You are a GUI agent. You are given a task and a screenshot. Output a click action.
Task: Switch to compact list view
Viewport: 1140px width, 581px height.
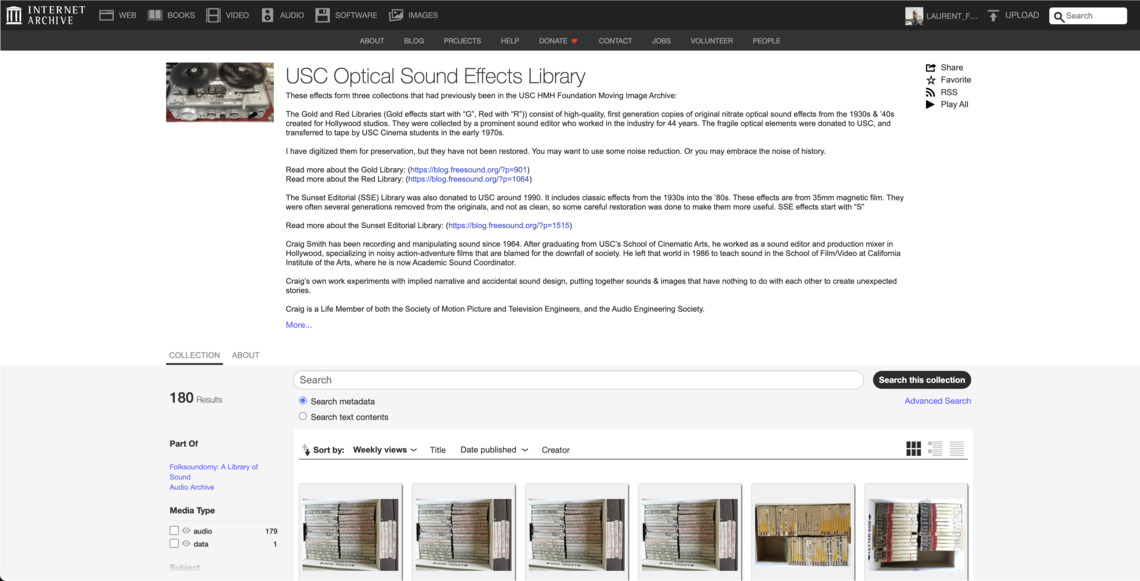pyautogui.click(x=957, y=449)
